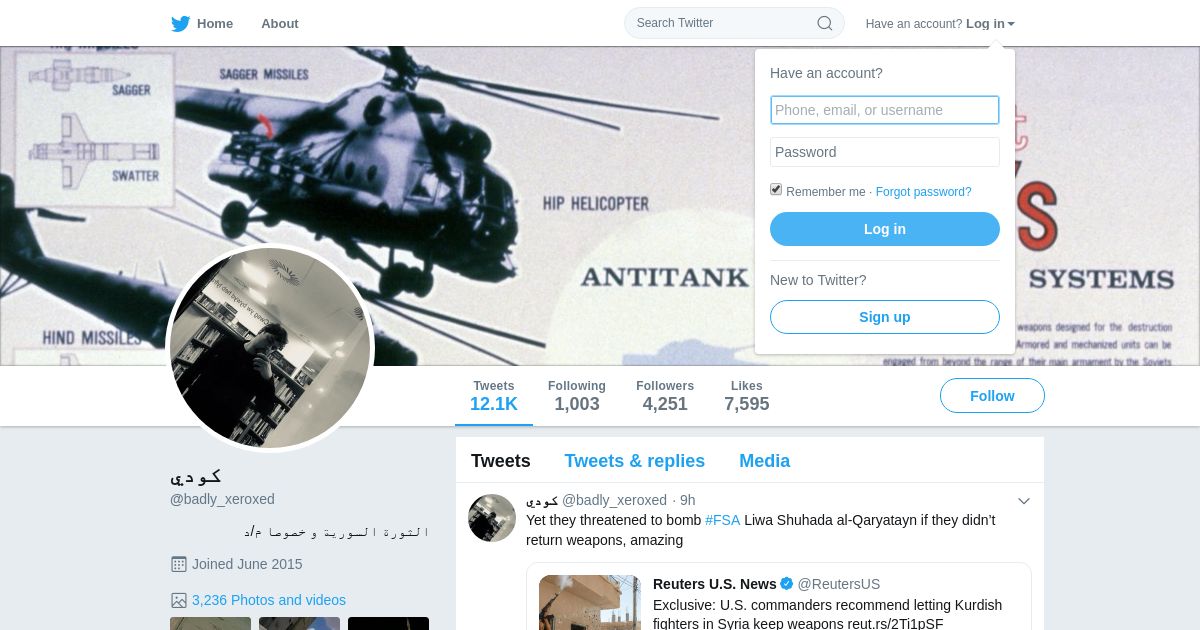
Task: Open the About menu item
Action: pyautogui.click(x=280, y=24)
